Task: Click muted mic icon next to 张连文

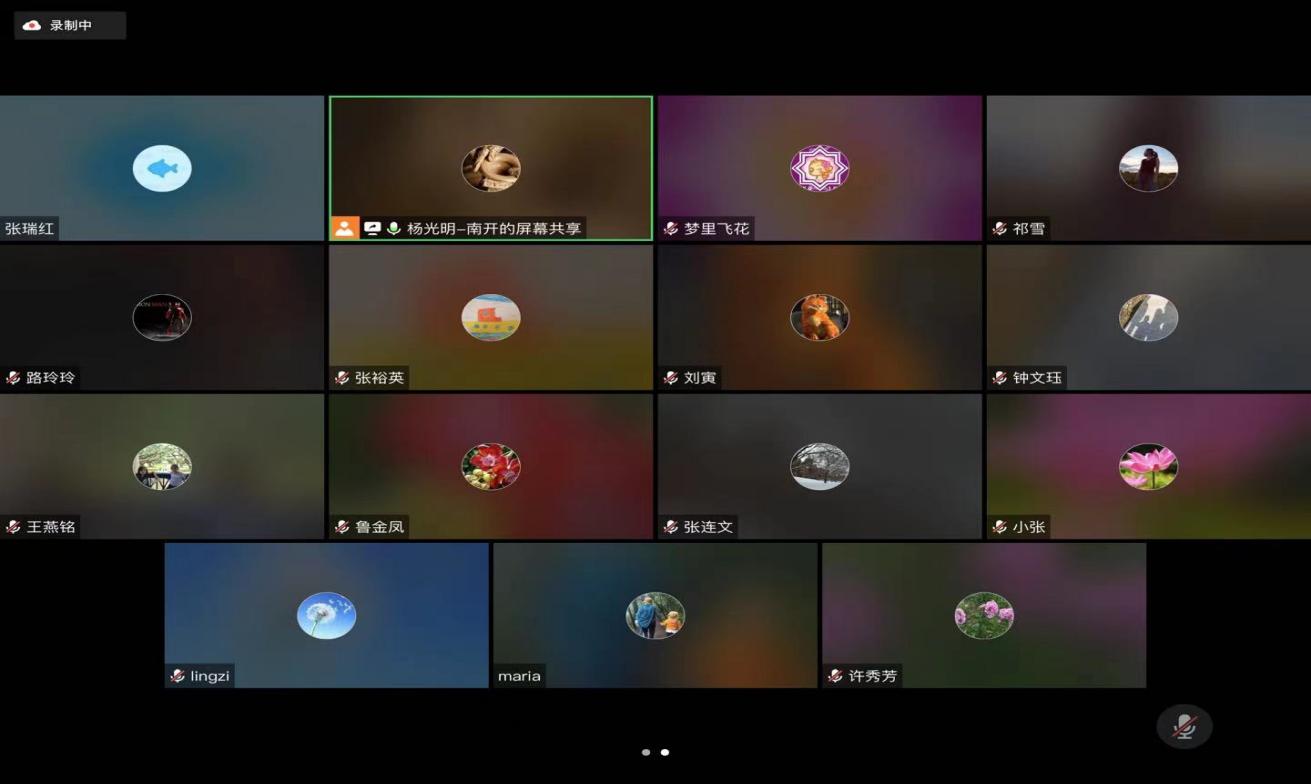Action: click(671, 527)
